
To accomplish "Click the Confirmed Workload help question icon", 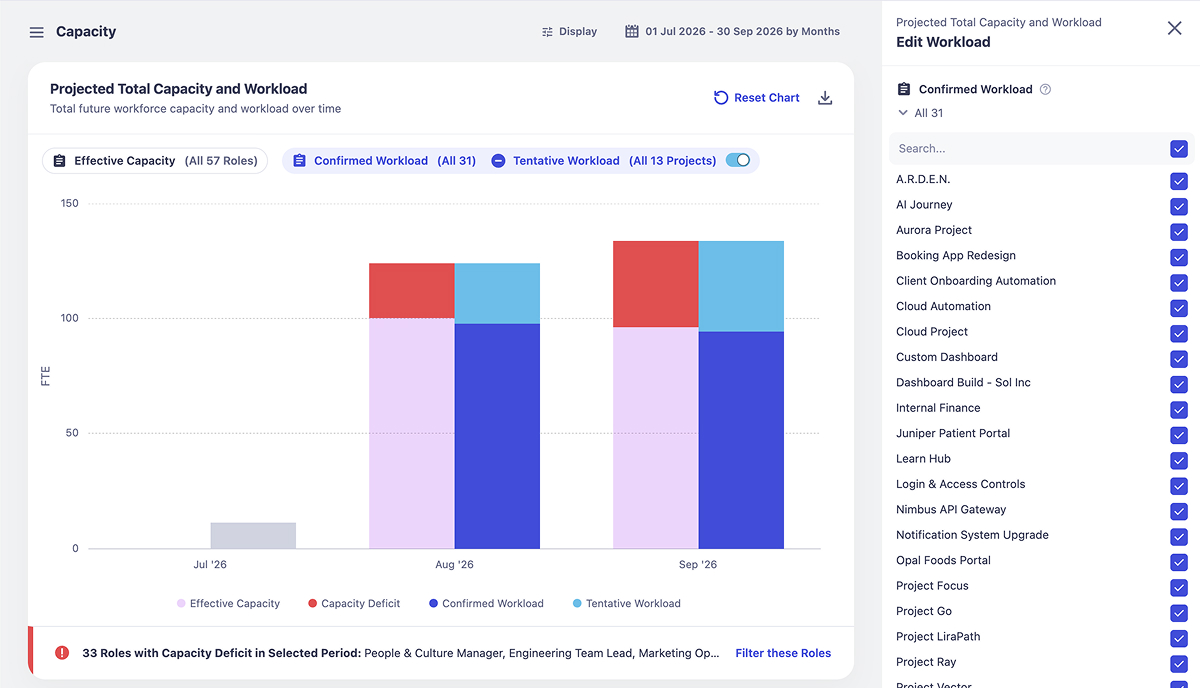I will (x=1046, y=89).
